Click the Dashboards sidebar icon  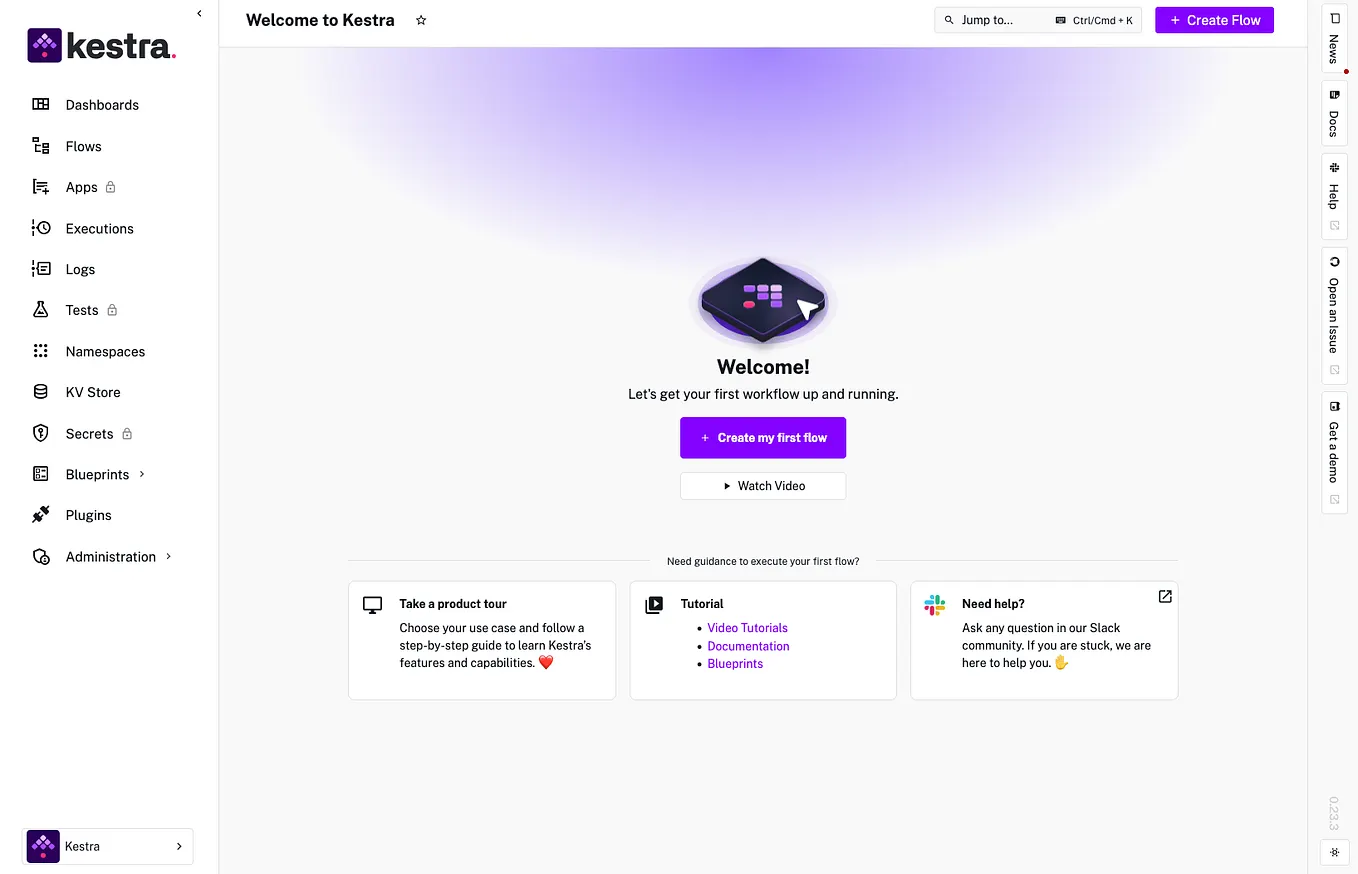(41, 104)
